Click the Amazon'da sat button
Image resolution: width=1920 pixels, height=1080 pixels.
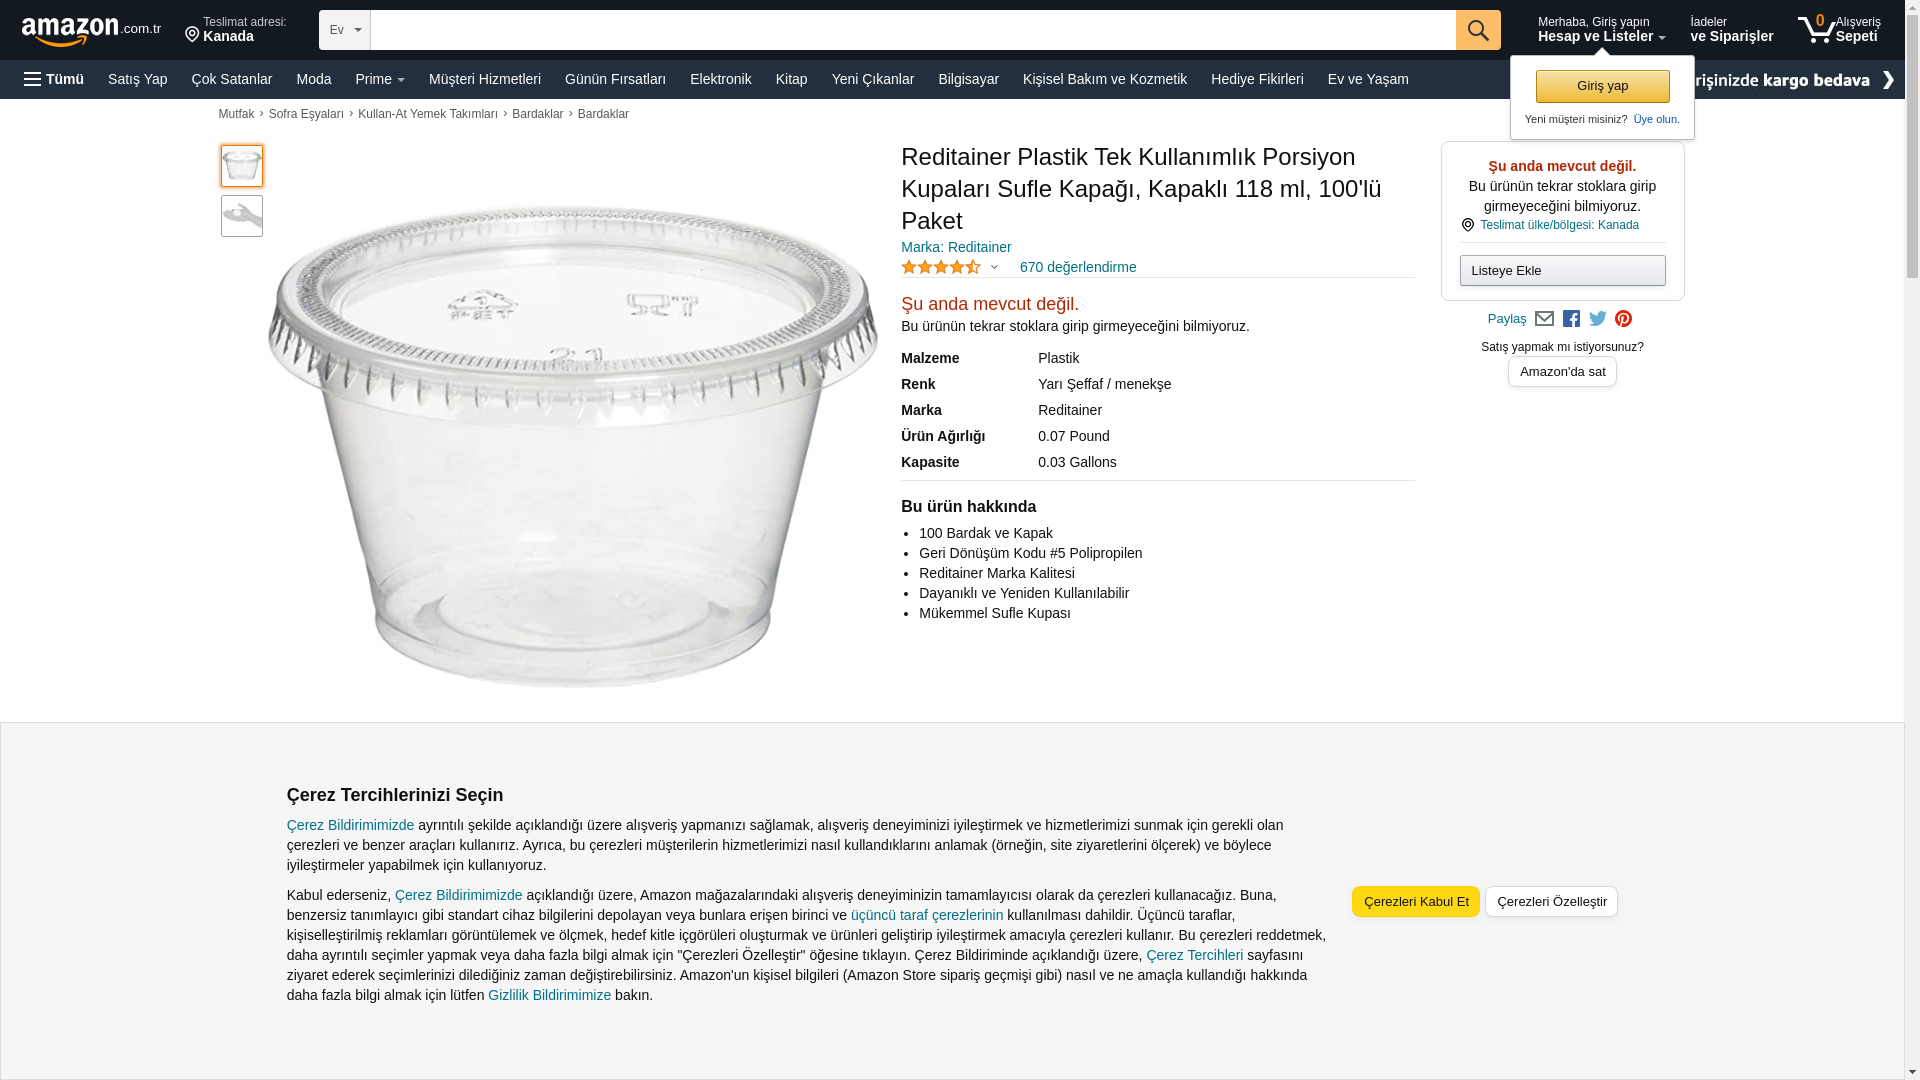pyautogui.click(x=1562, y=372)
